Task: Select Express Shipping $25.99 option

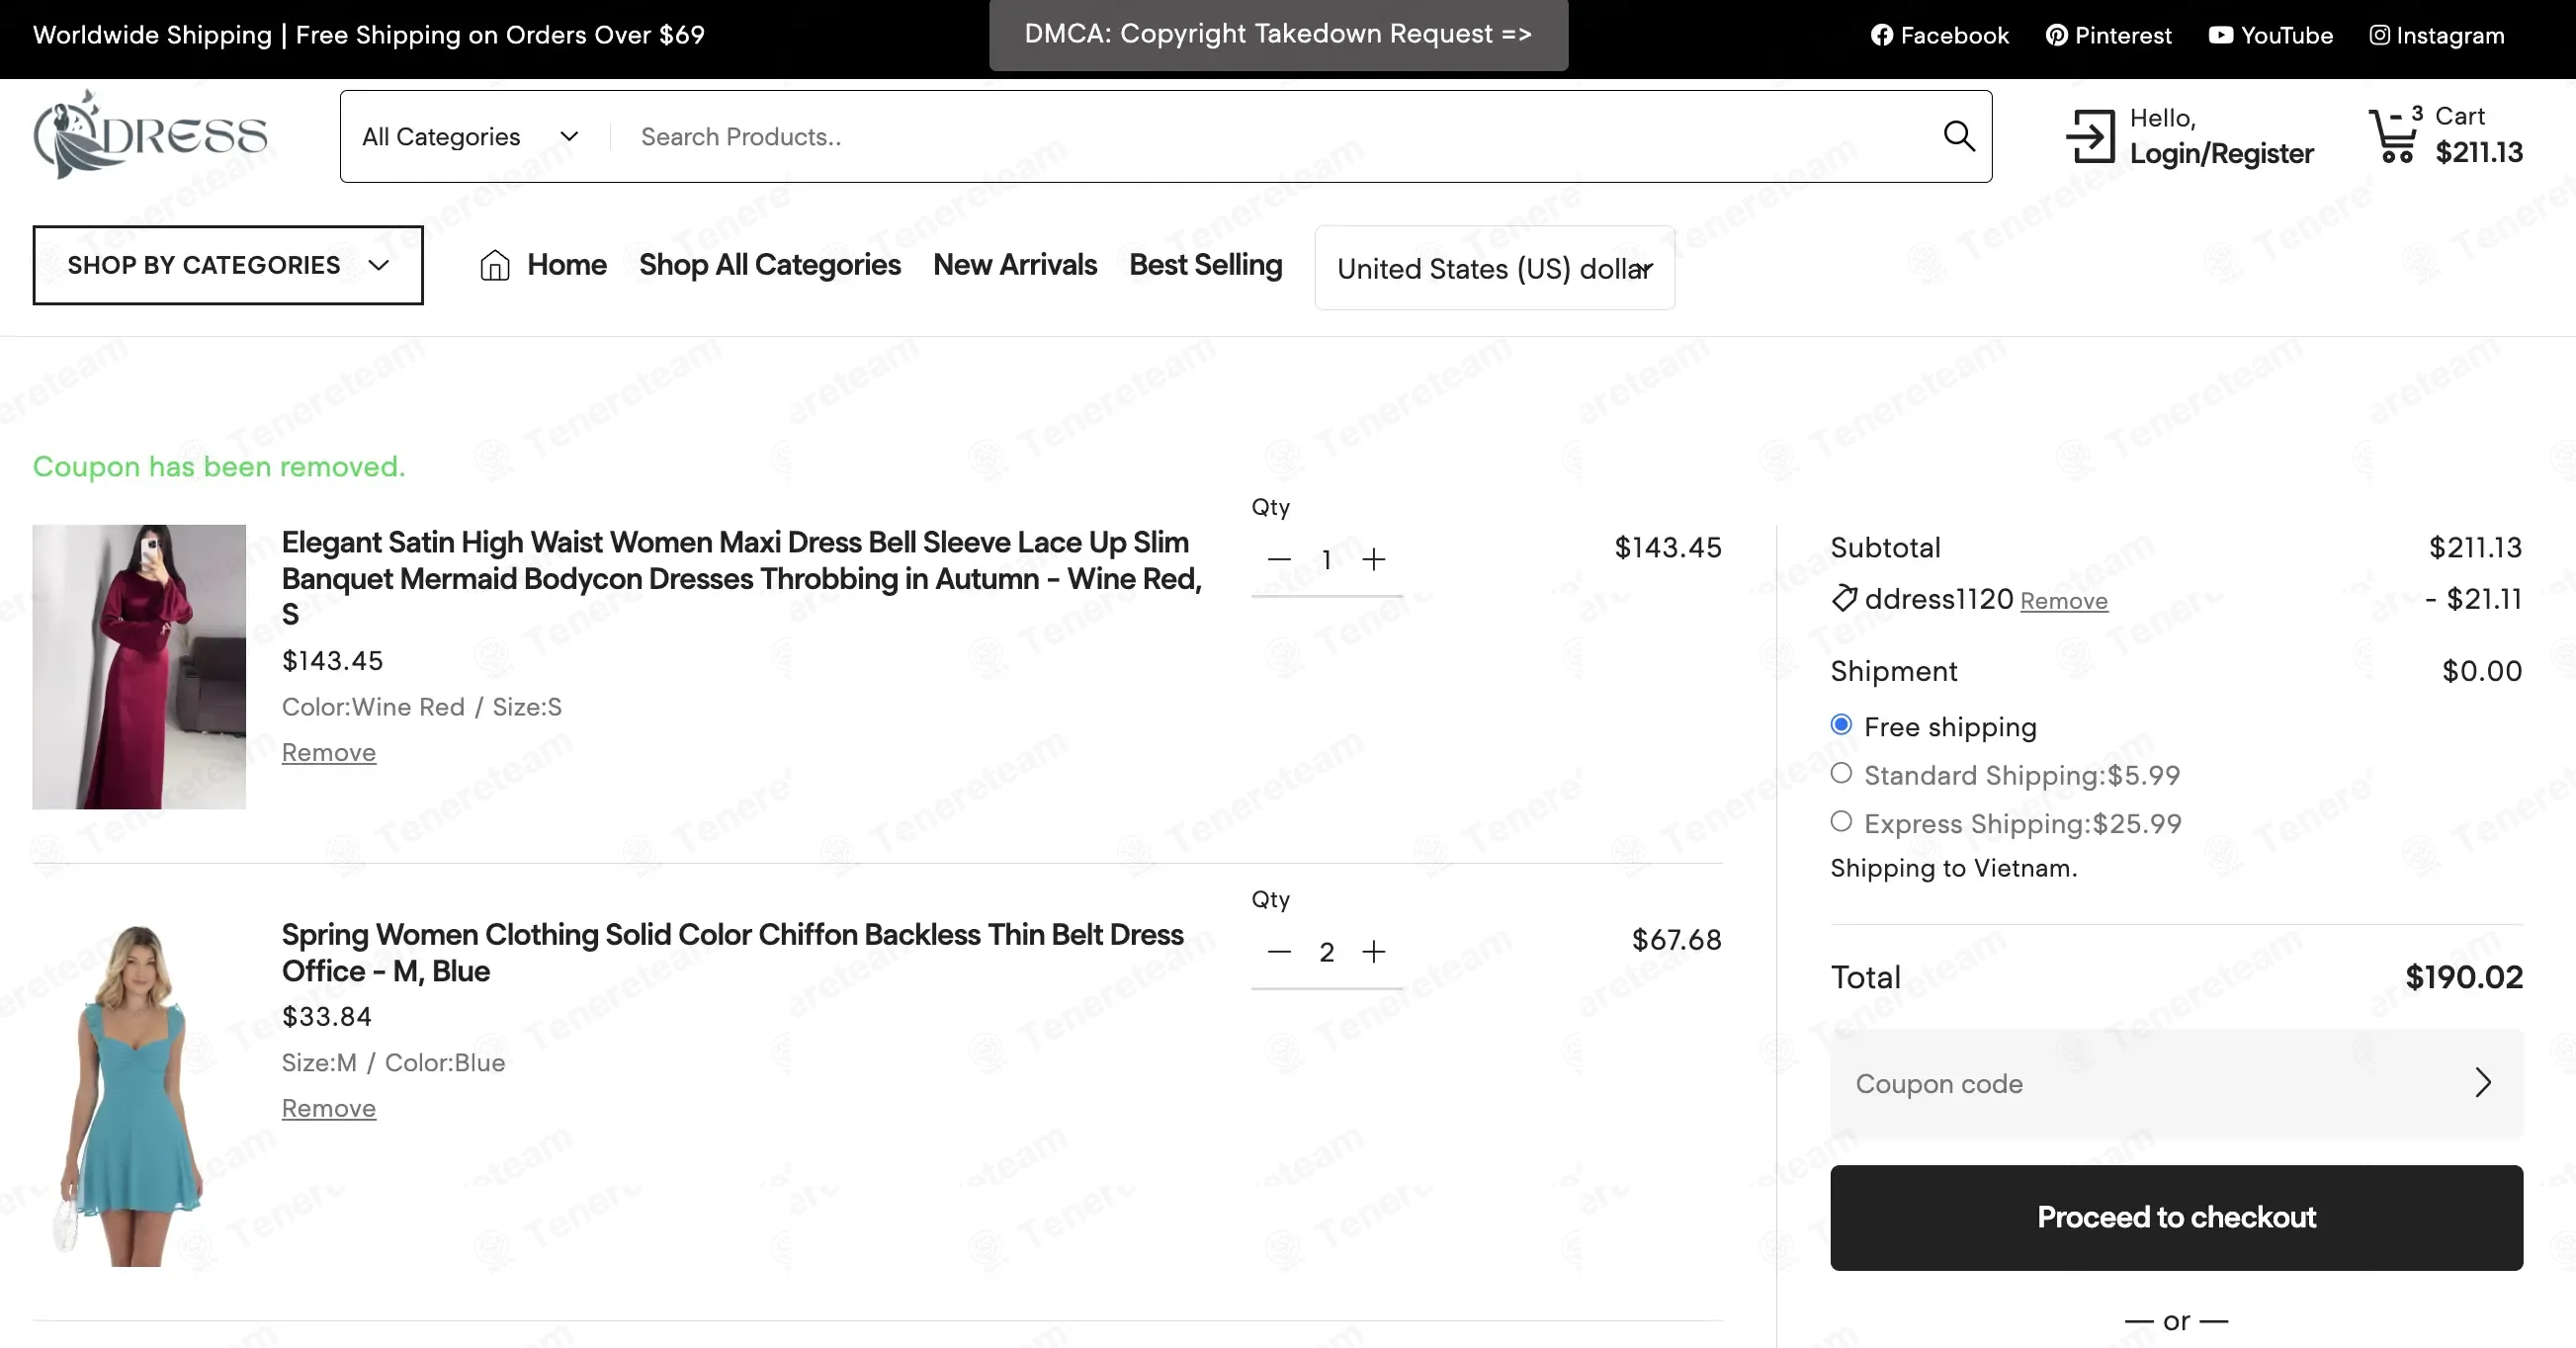Action: 1841,821
